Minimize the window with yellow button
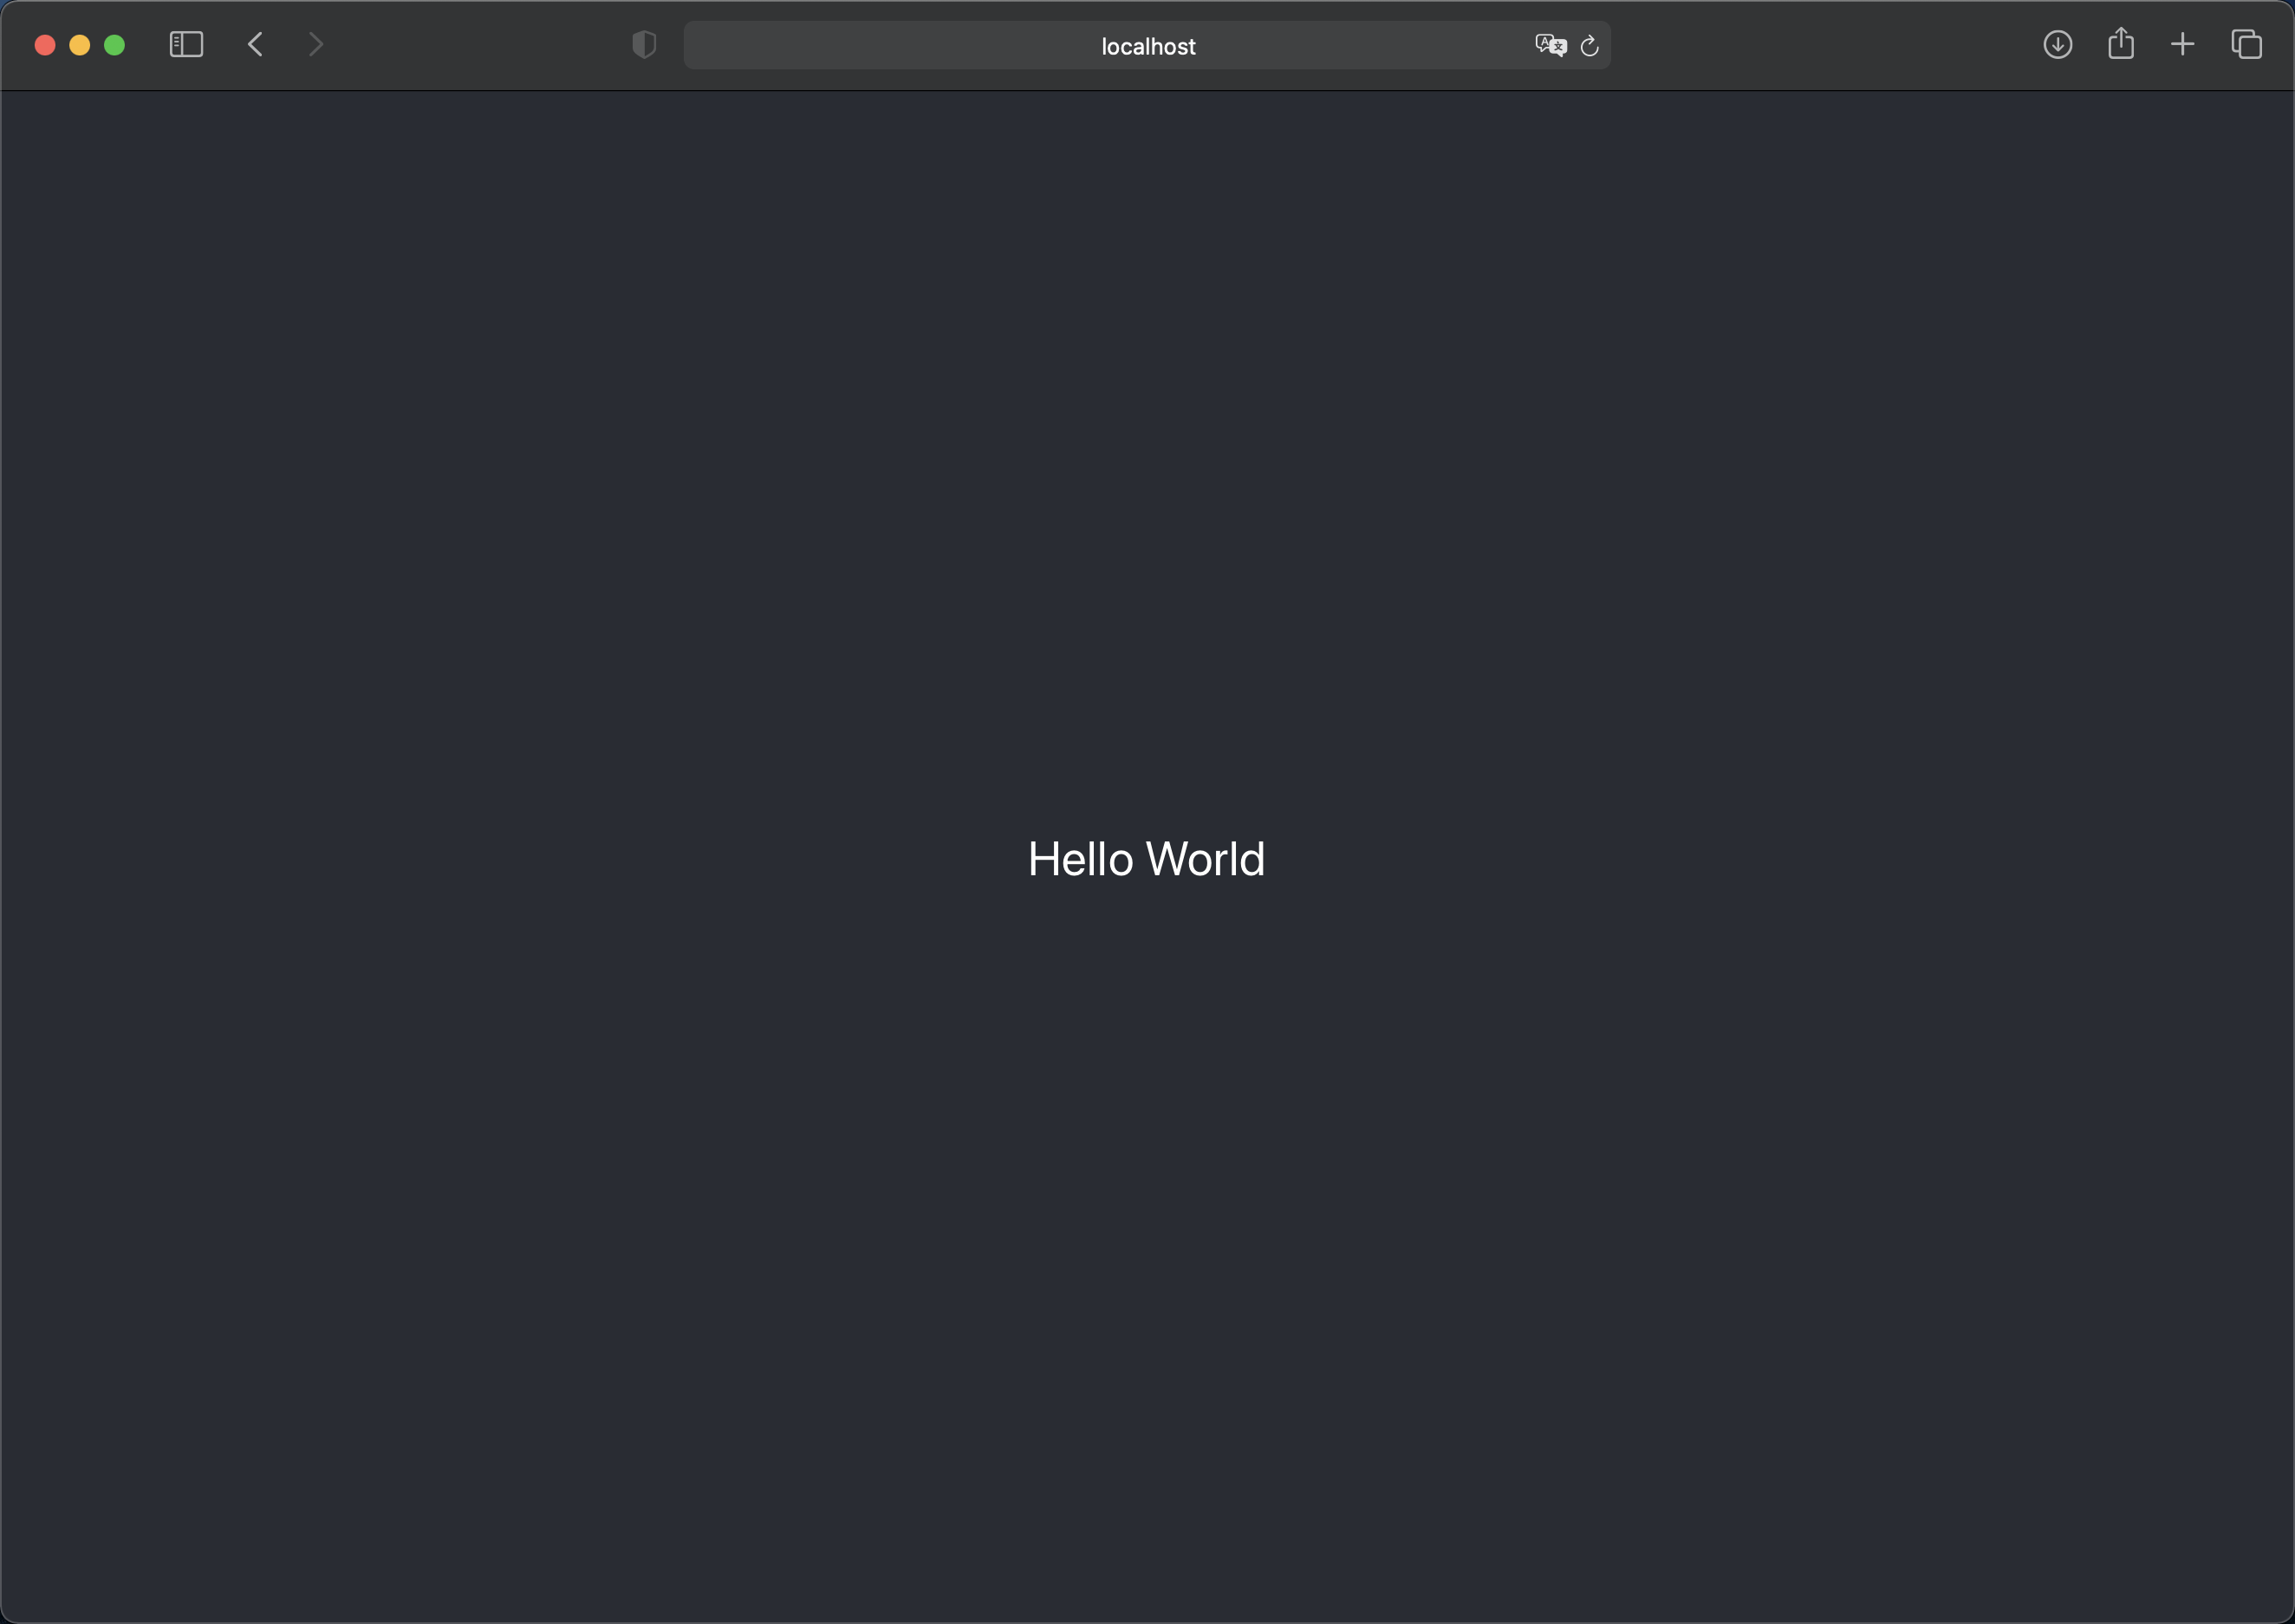Image resolution: width=2295 pixels, height=1624 pixels. tap(80, 45)
